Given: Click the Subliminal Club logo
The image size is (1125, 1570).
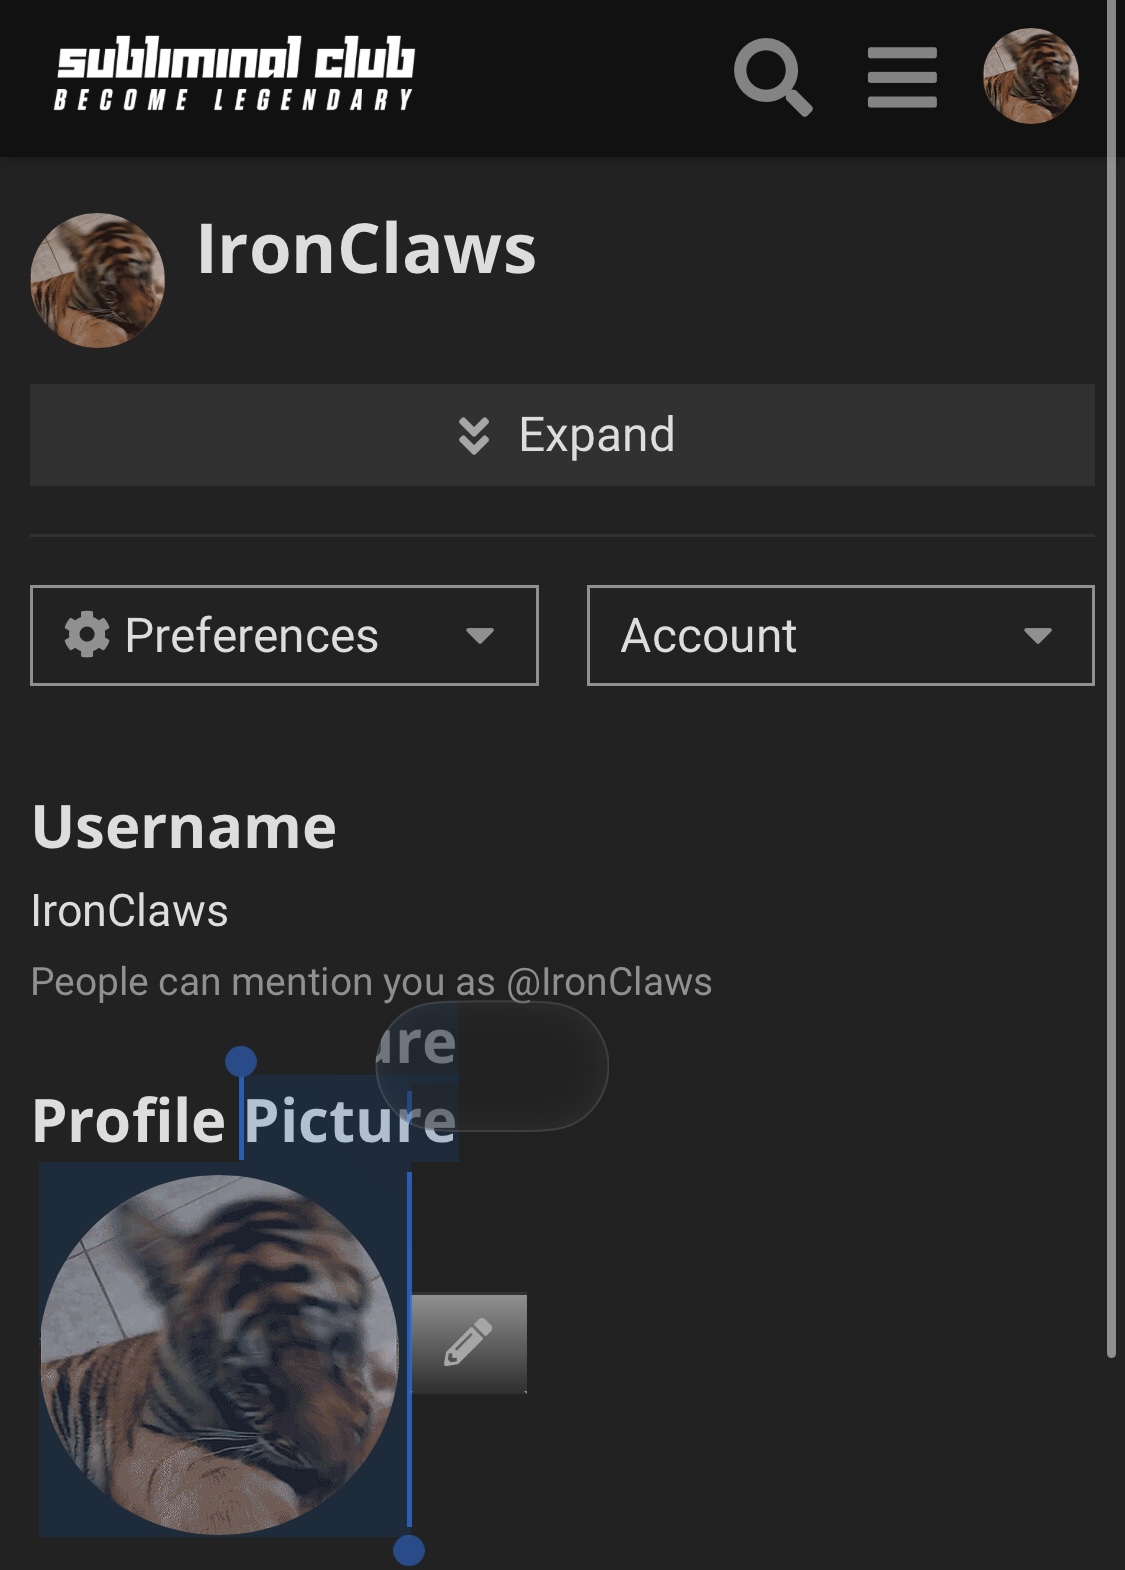Looking at the screenshot, I should pyautogui.click(x=235, y=74).
